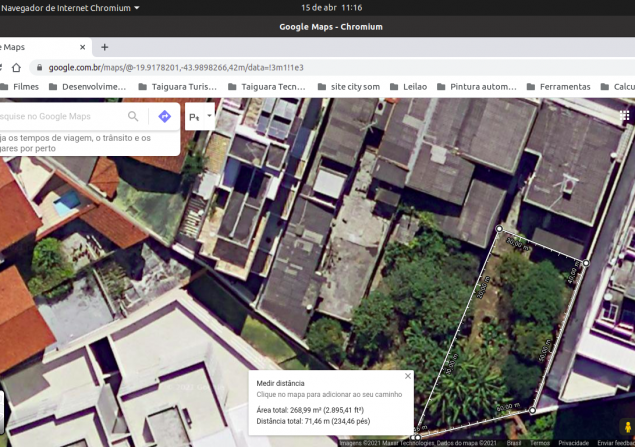Select the southeast measurement point

coord(533,411)
